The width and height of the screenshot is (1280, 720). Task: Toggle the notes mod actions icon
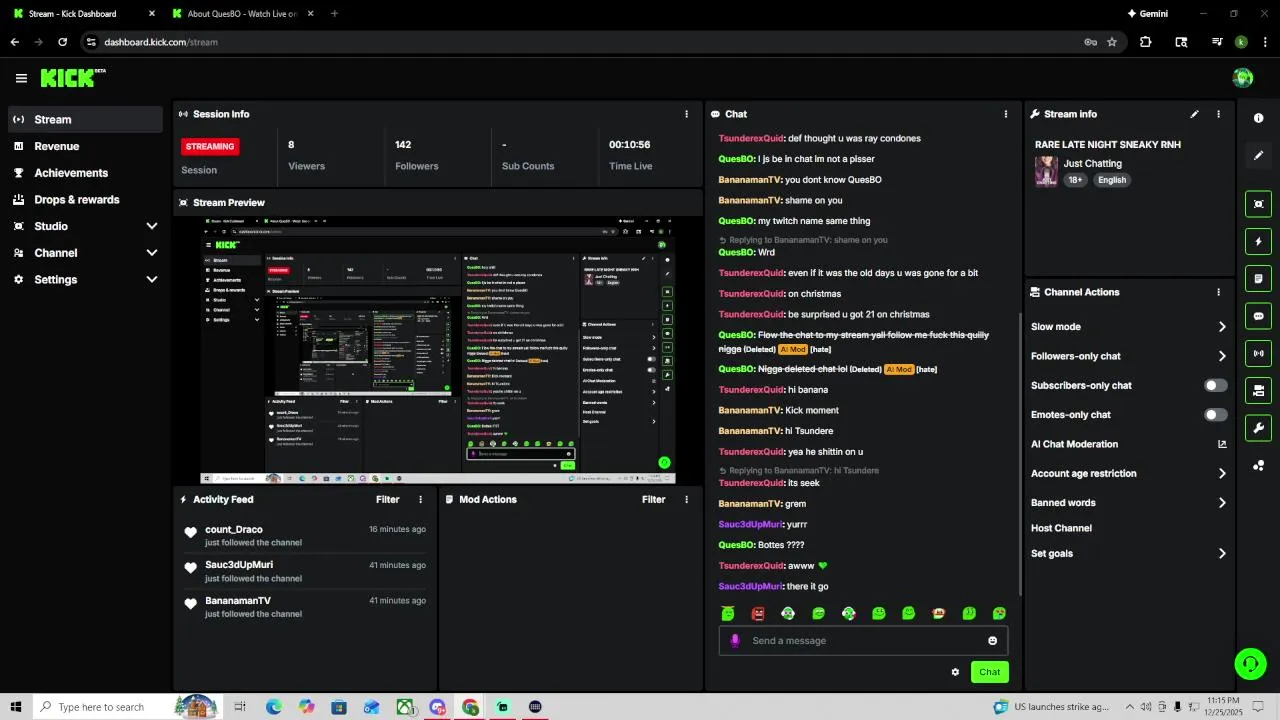(1258, 278)
